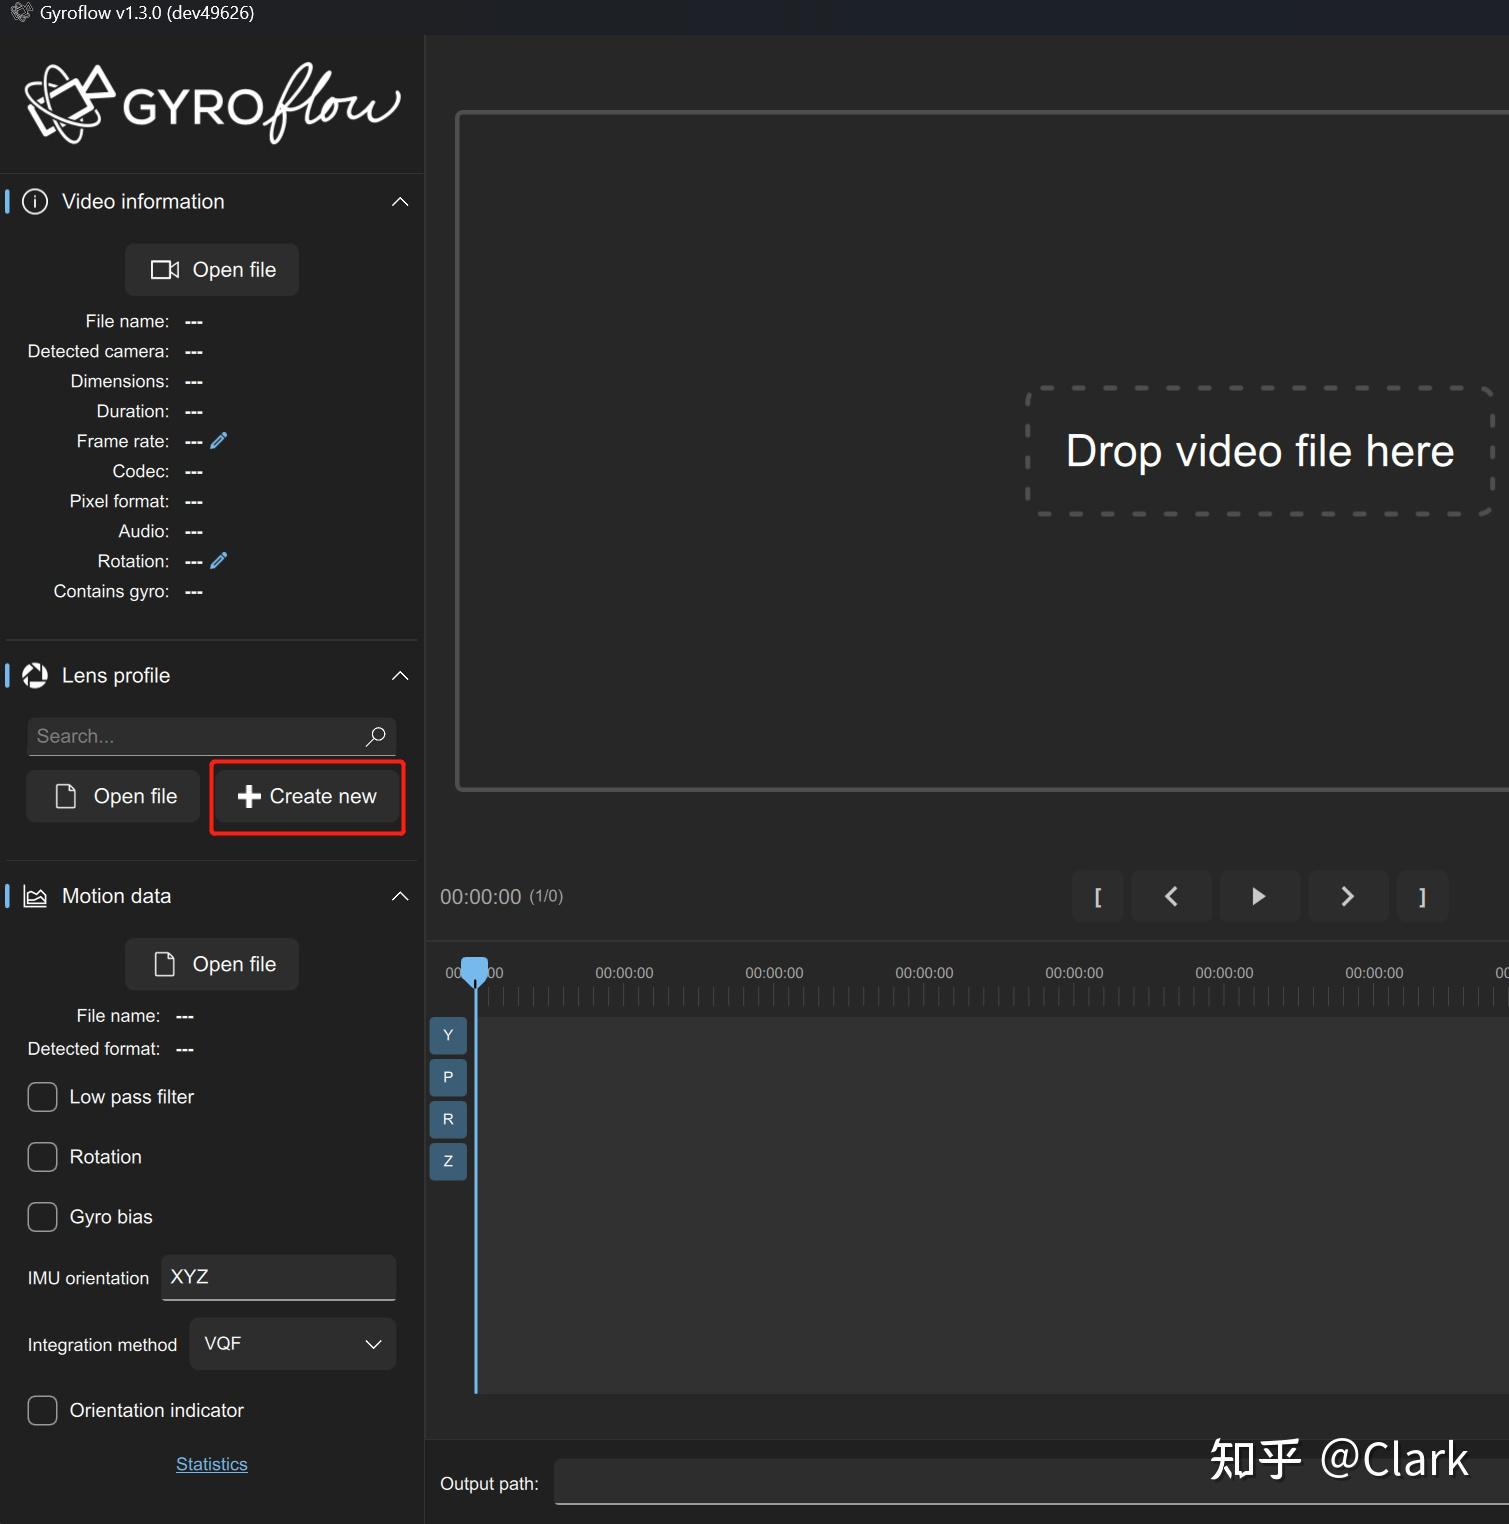Click the chart icon beside Motion data

(34, 896)
